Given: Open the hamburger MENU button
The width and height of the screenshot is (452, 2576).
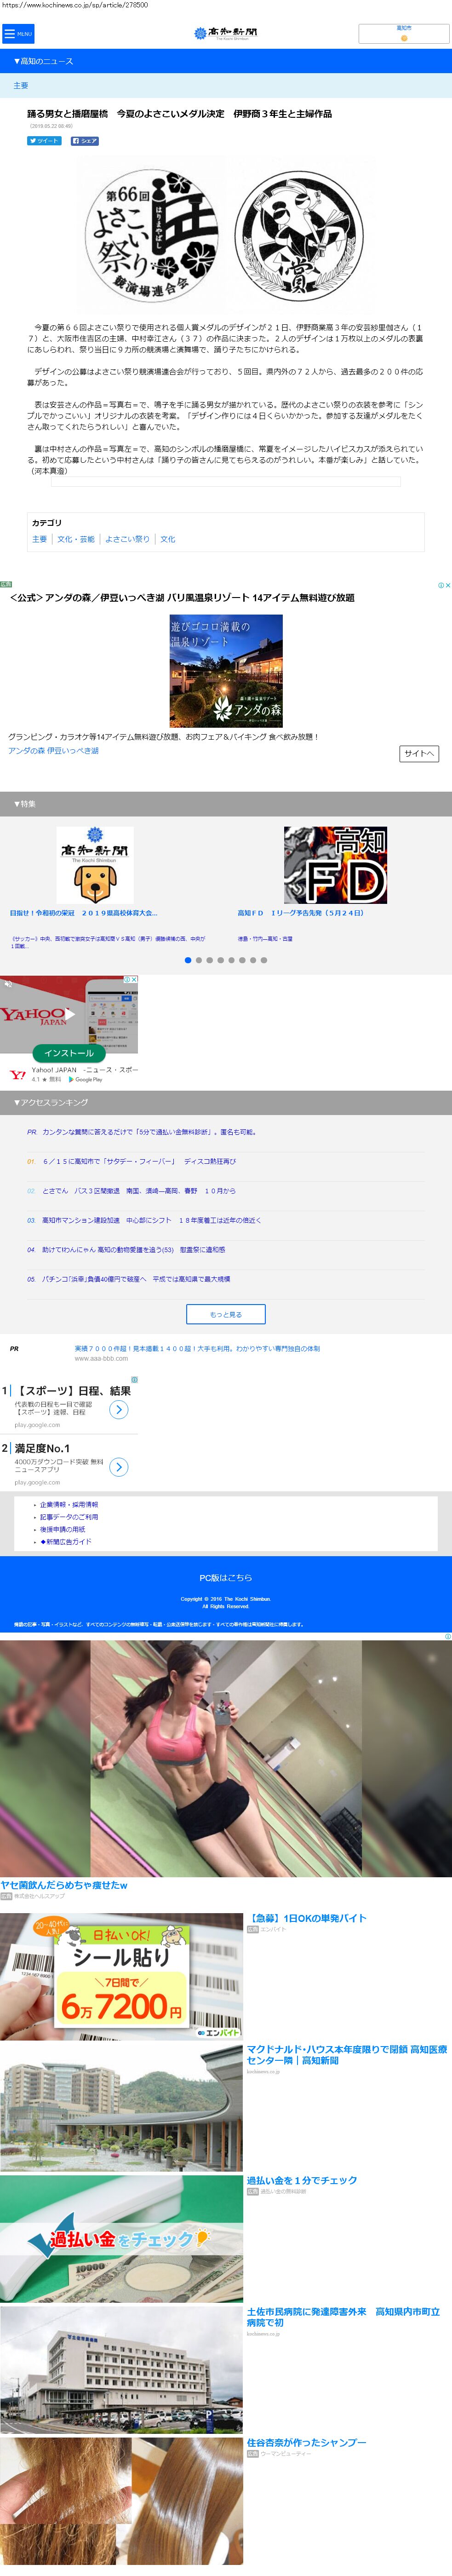Looking at the screenshot, I should [x=18, y=34].
